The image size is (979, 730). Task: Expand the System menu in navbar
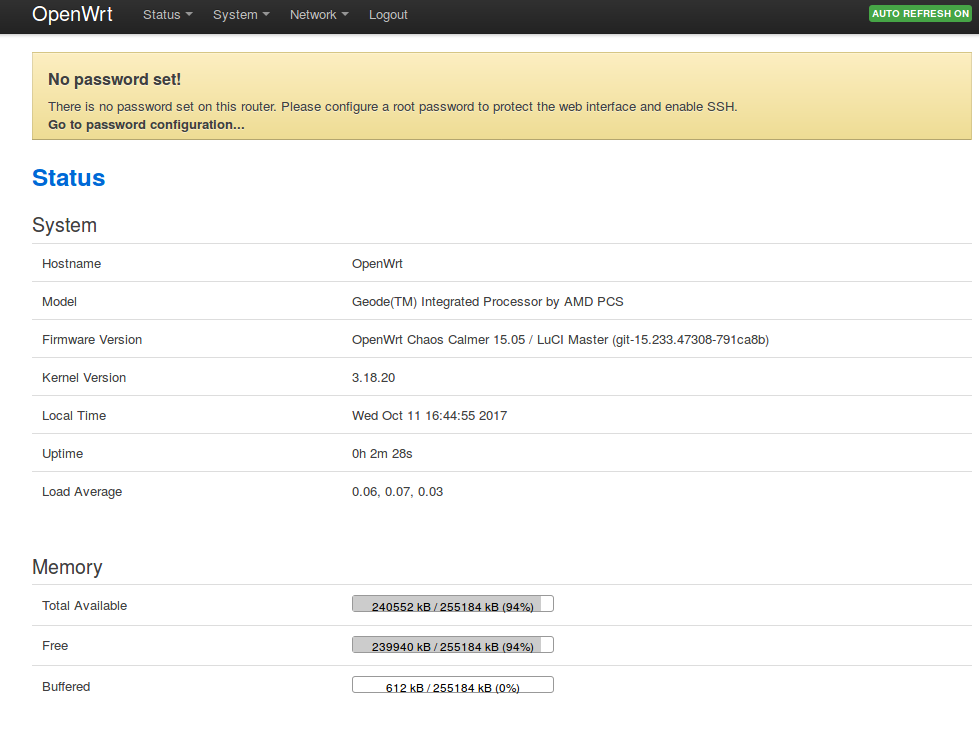click(x=241, y=14)
